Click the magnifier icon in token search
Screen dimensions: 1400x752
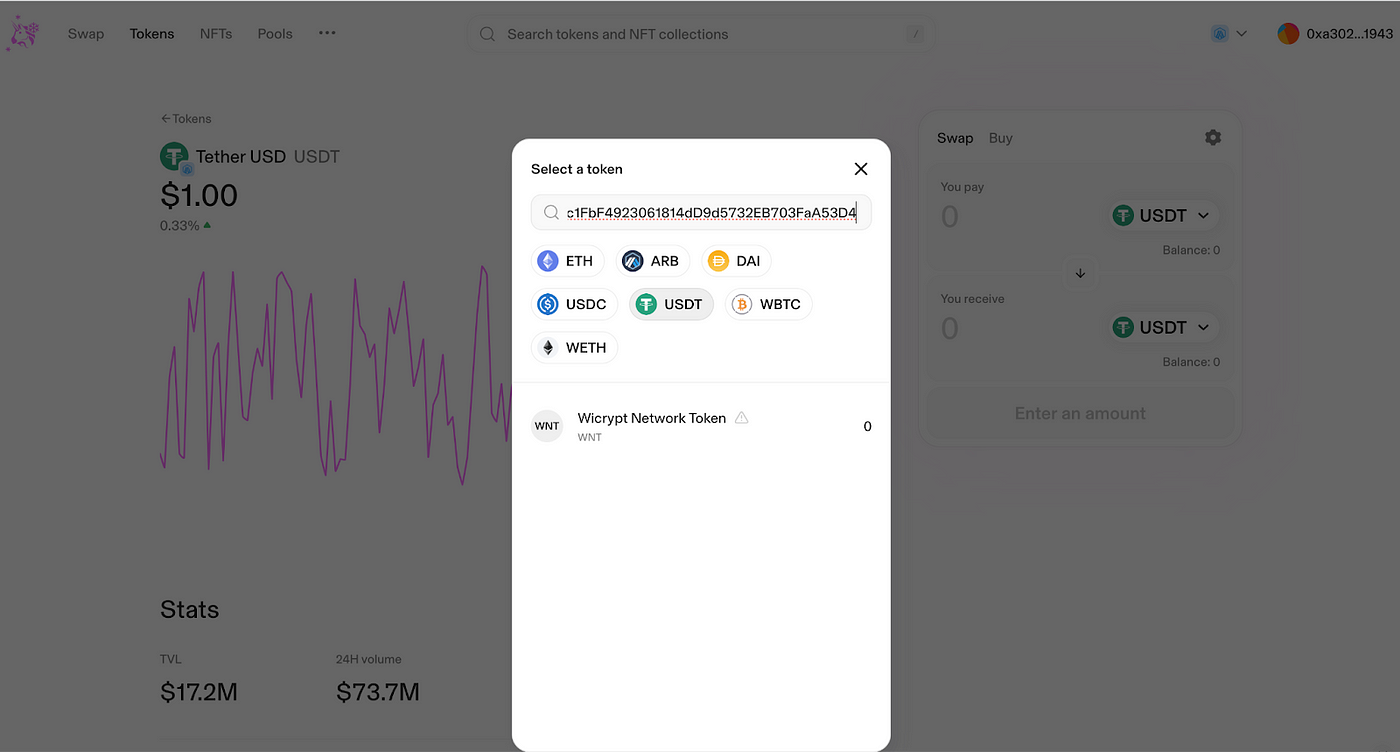pos(551,212)
